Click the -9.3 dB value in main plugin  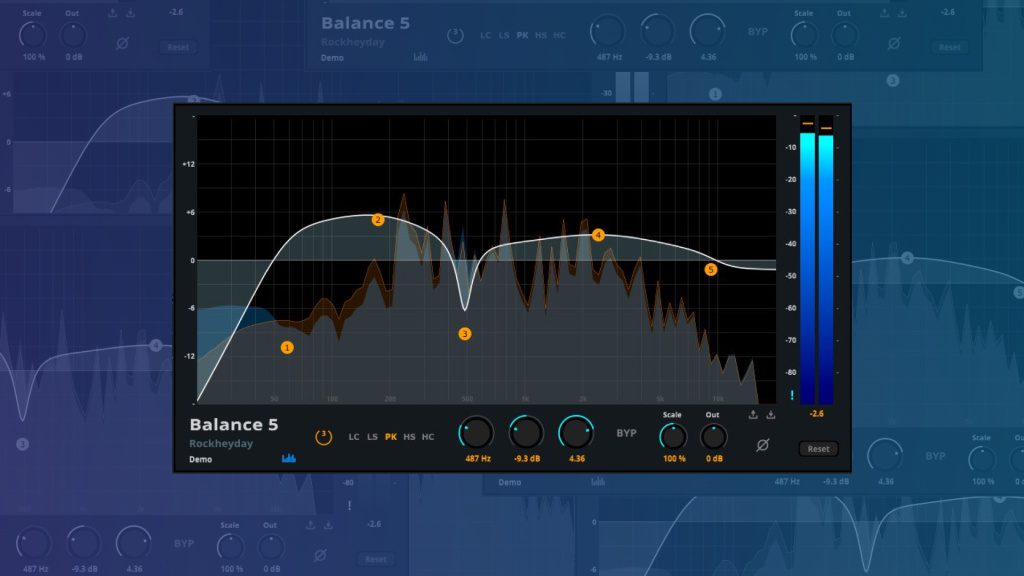(x=526, y=458)
